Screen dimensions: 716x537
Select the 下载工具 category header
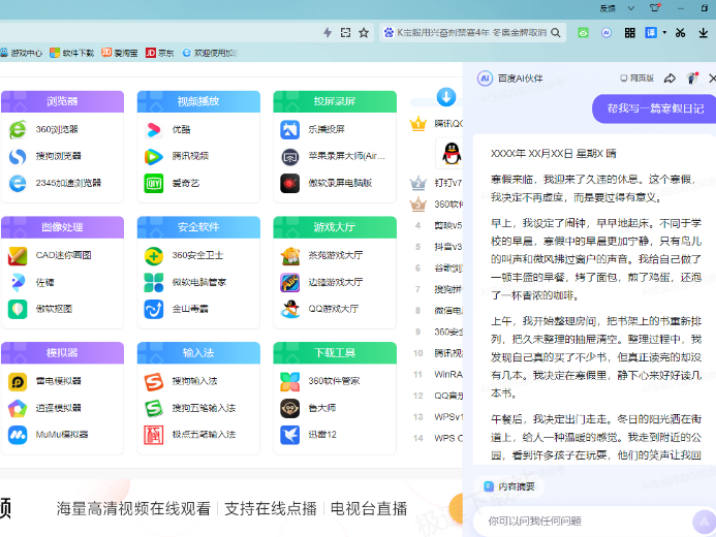(x=335, y=353)
